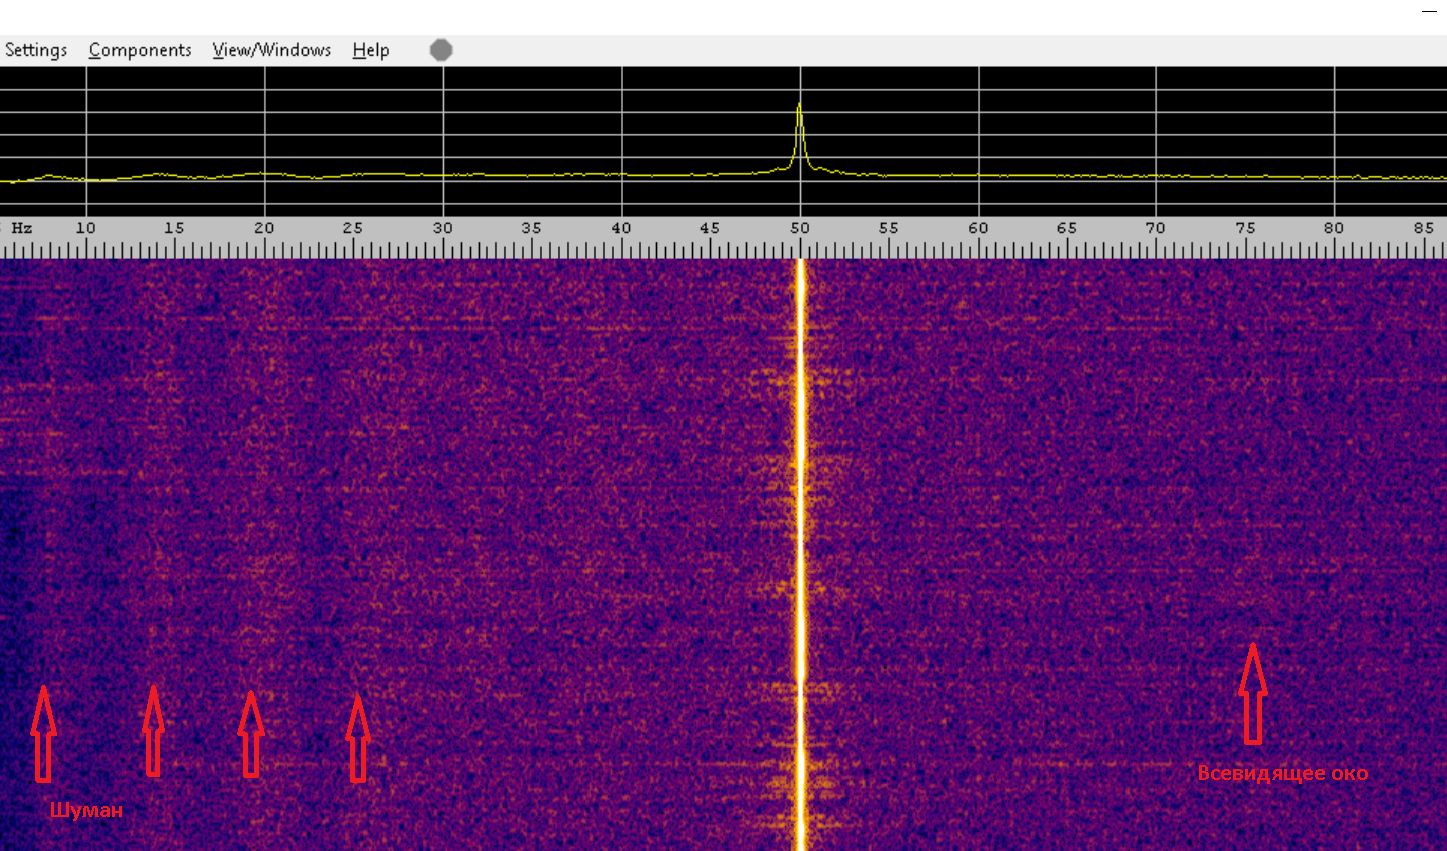Screen dimensions: 1447x851
Task: Open the View/Windows menu
Action: point(271,50)
